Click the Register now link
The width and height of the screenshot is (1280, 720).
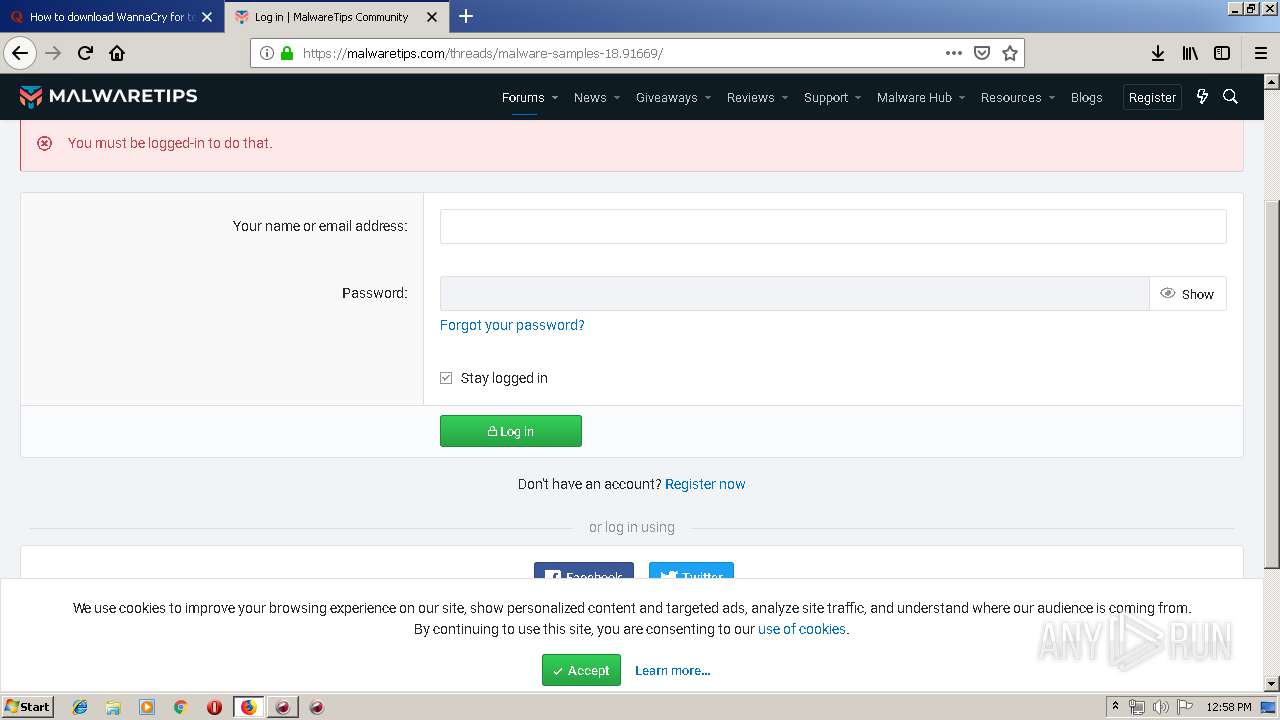[x=705, y=484]
